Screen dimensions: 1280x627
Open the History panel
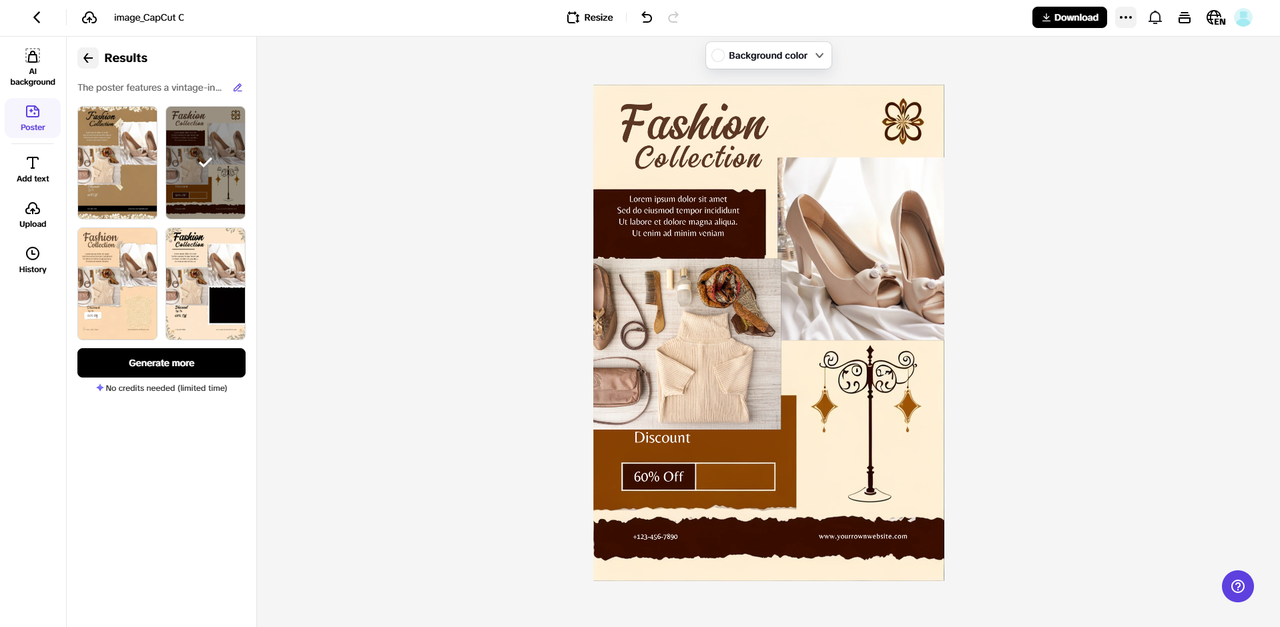click(x=32, y=258)
